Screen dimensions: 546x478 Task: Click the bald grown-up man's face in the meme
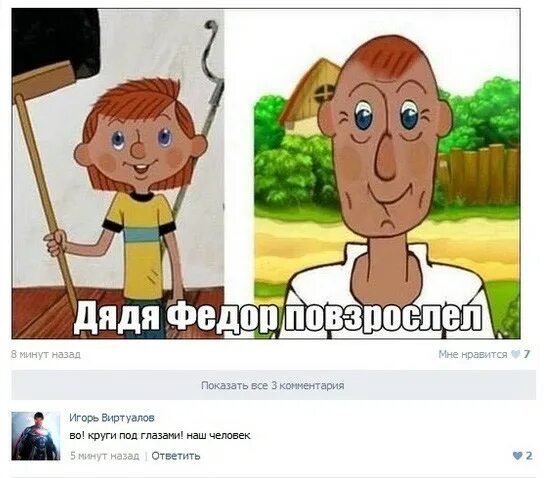(385, 144)
